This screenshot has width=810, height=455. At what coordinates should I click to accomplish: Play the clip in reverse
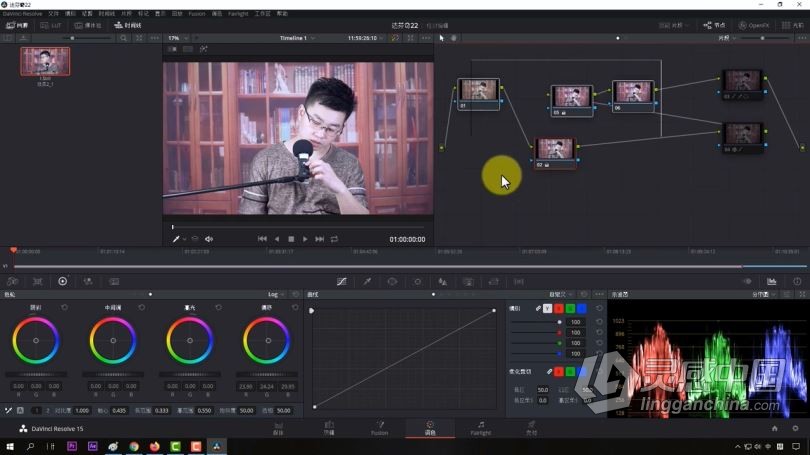click(277, 239)
